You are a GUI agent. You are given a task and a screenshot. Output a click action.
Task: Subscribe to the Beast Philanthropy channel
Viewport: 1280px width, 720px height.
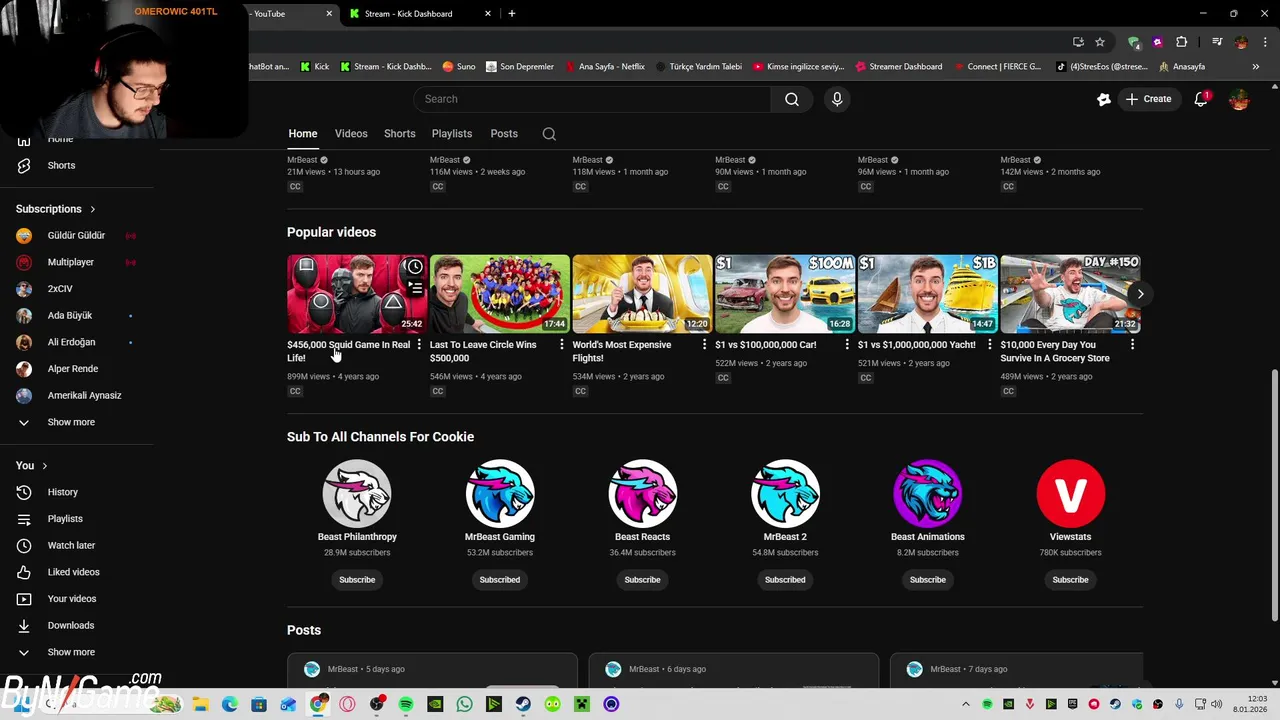click(x=357, y=580)
